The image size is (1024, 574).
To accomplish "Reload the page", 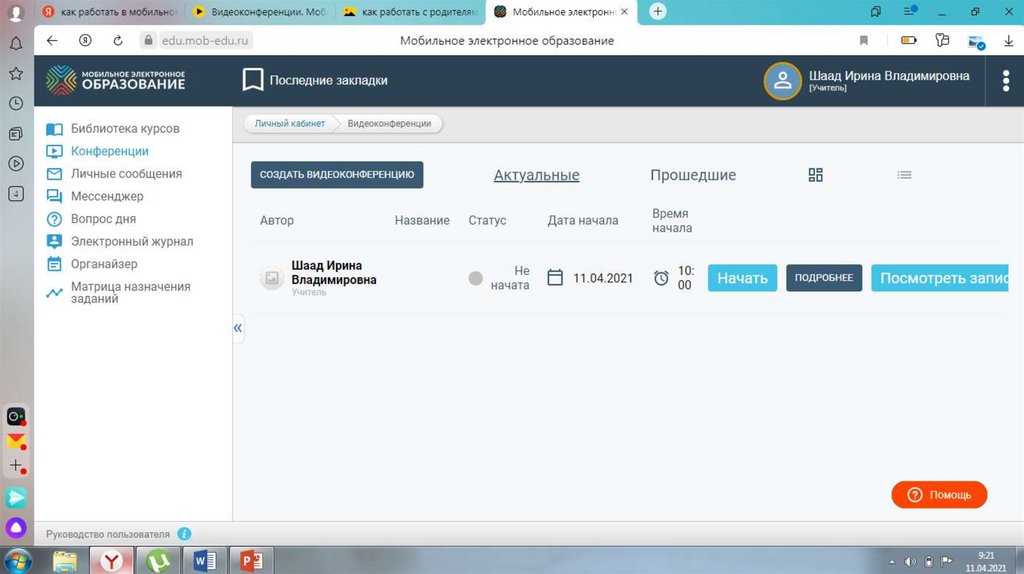I will click(x=118, y=40).
